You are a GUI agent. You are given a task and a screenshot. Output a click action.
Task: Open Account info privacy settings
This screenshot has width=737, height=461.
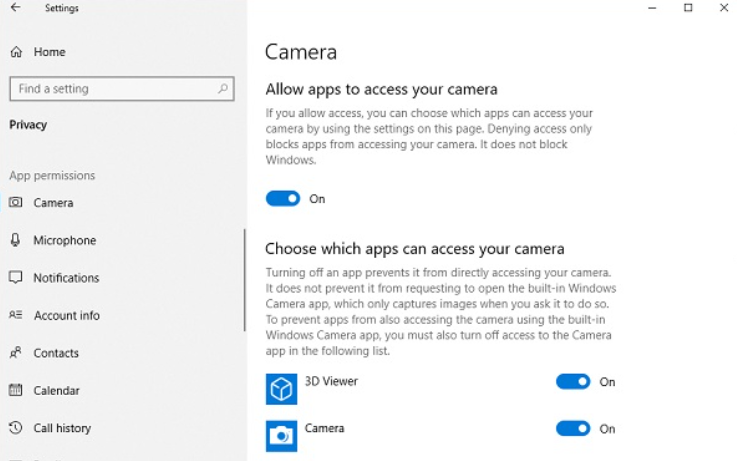tap(66, 316)
